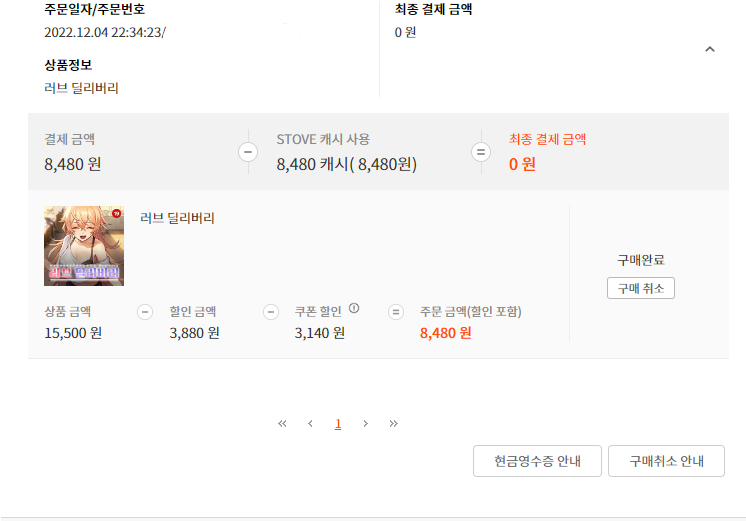Viewport: 746px width, 521px height.
Task: Click the 19 age badge on thumbnail
Action: tap(116, 212)
